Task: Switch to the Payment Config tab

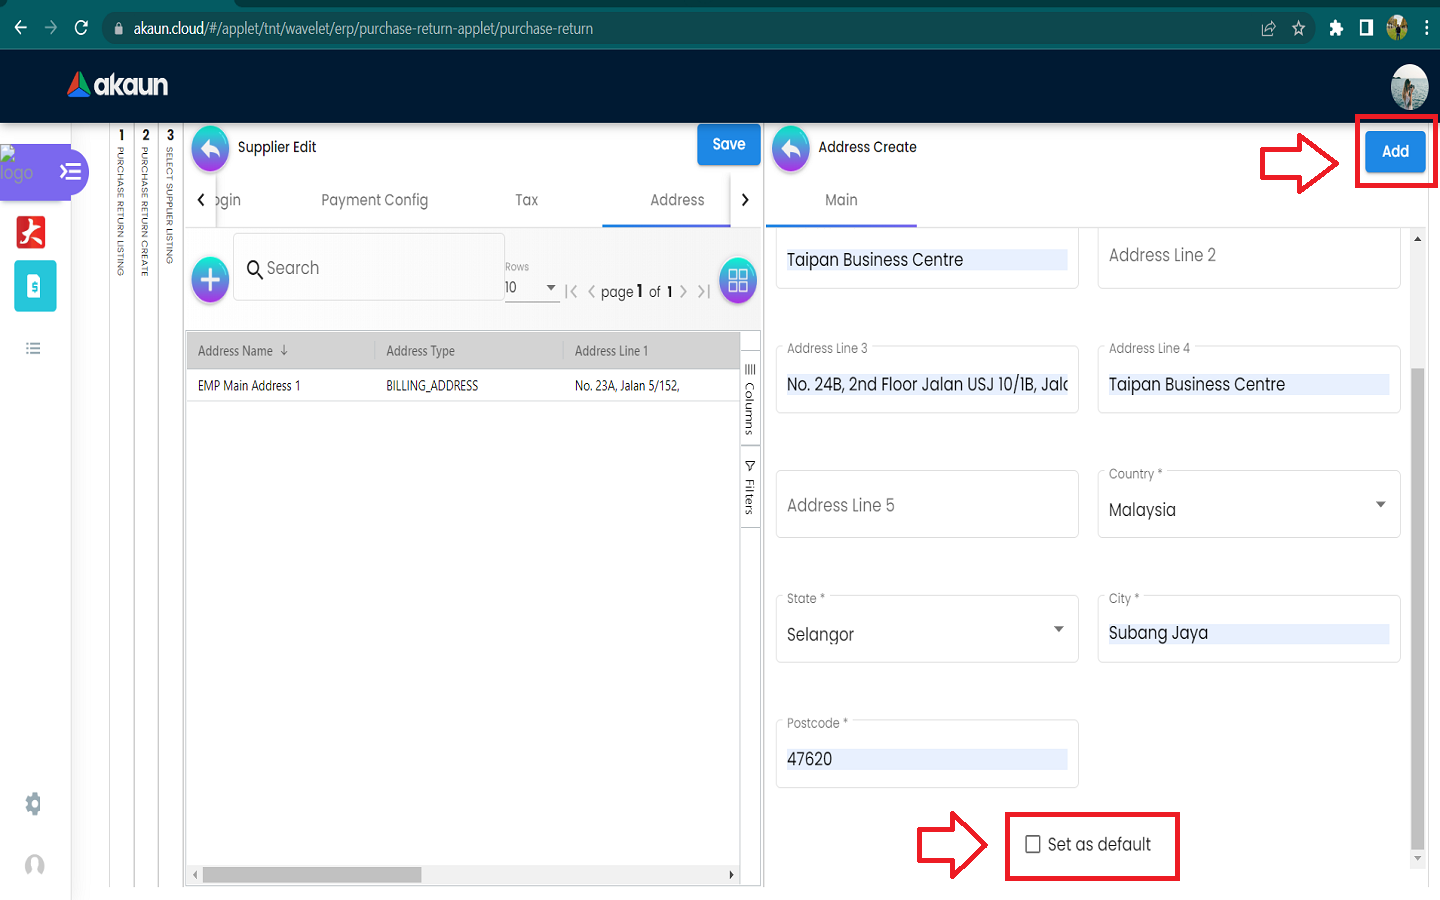Action: [374, 200]
